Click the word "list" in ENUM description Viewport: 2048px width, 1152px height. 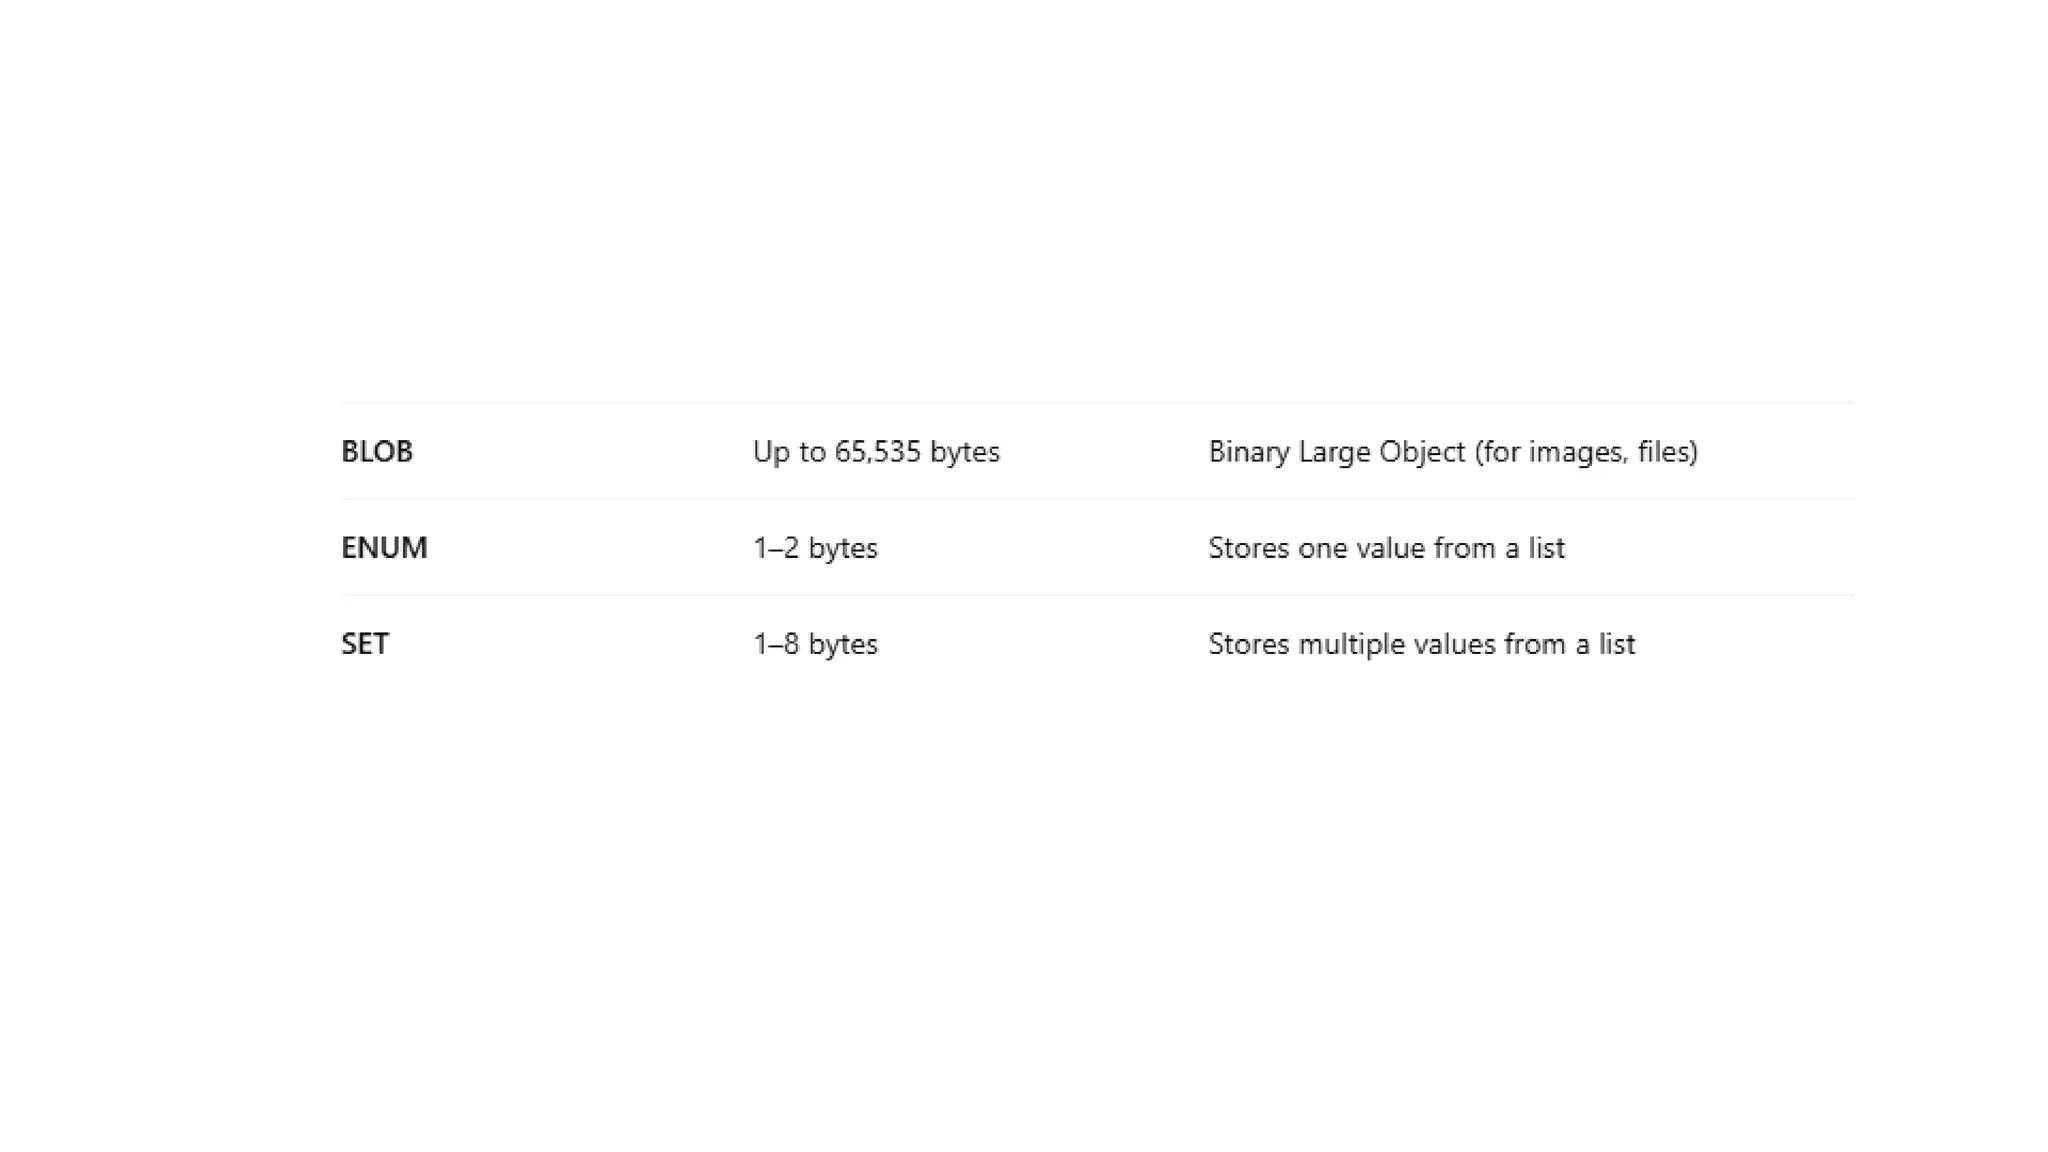[1546, 548]
